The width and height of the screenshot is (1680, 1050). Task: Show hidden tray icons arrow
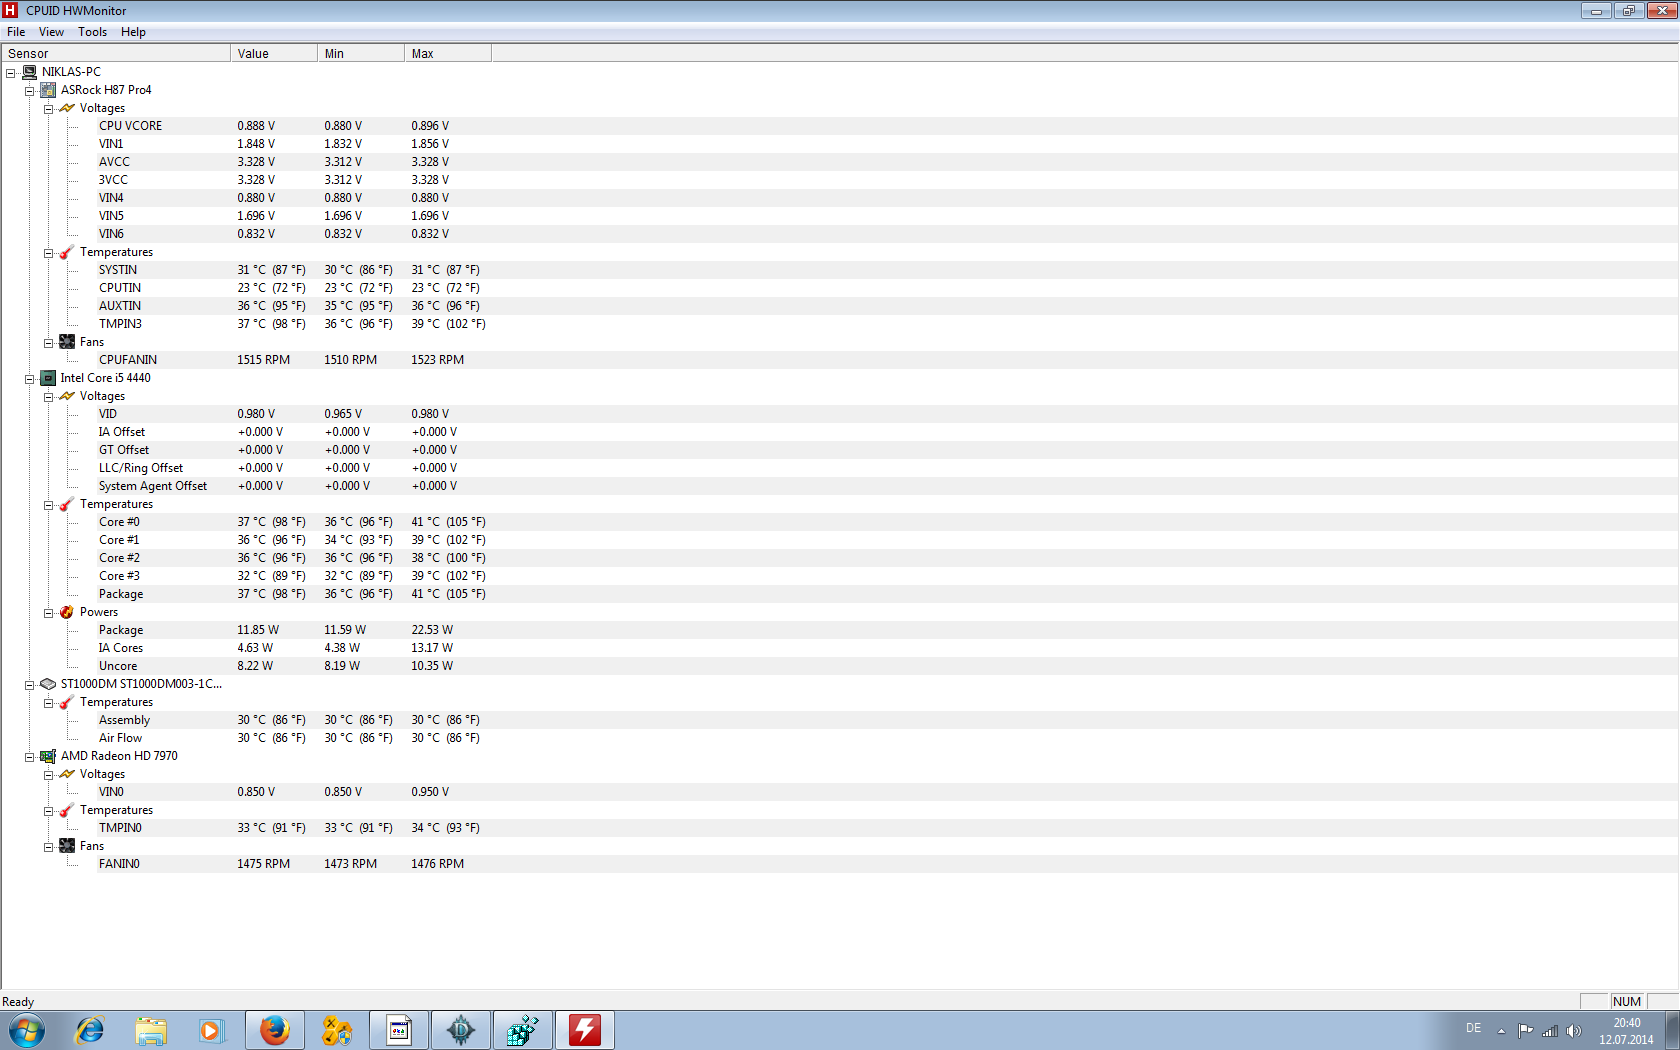tap(1501, 1031)
